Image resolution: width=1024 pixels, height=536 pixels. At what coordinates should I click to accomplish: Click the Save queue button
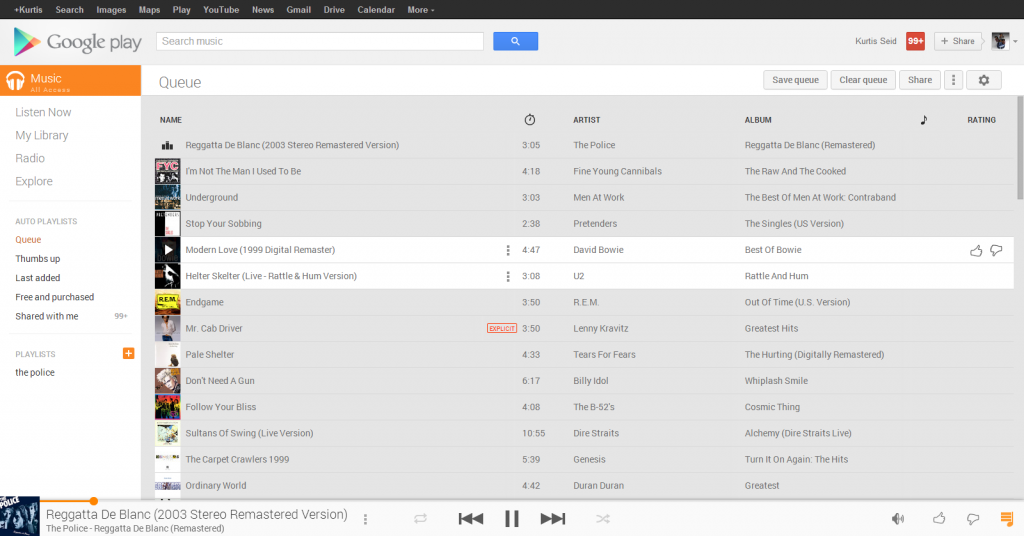click(795, 80)
